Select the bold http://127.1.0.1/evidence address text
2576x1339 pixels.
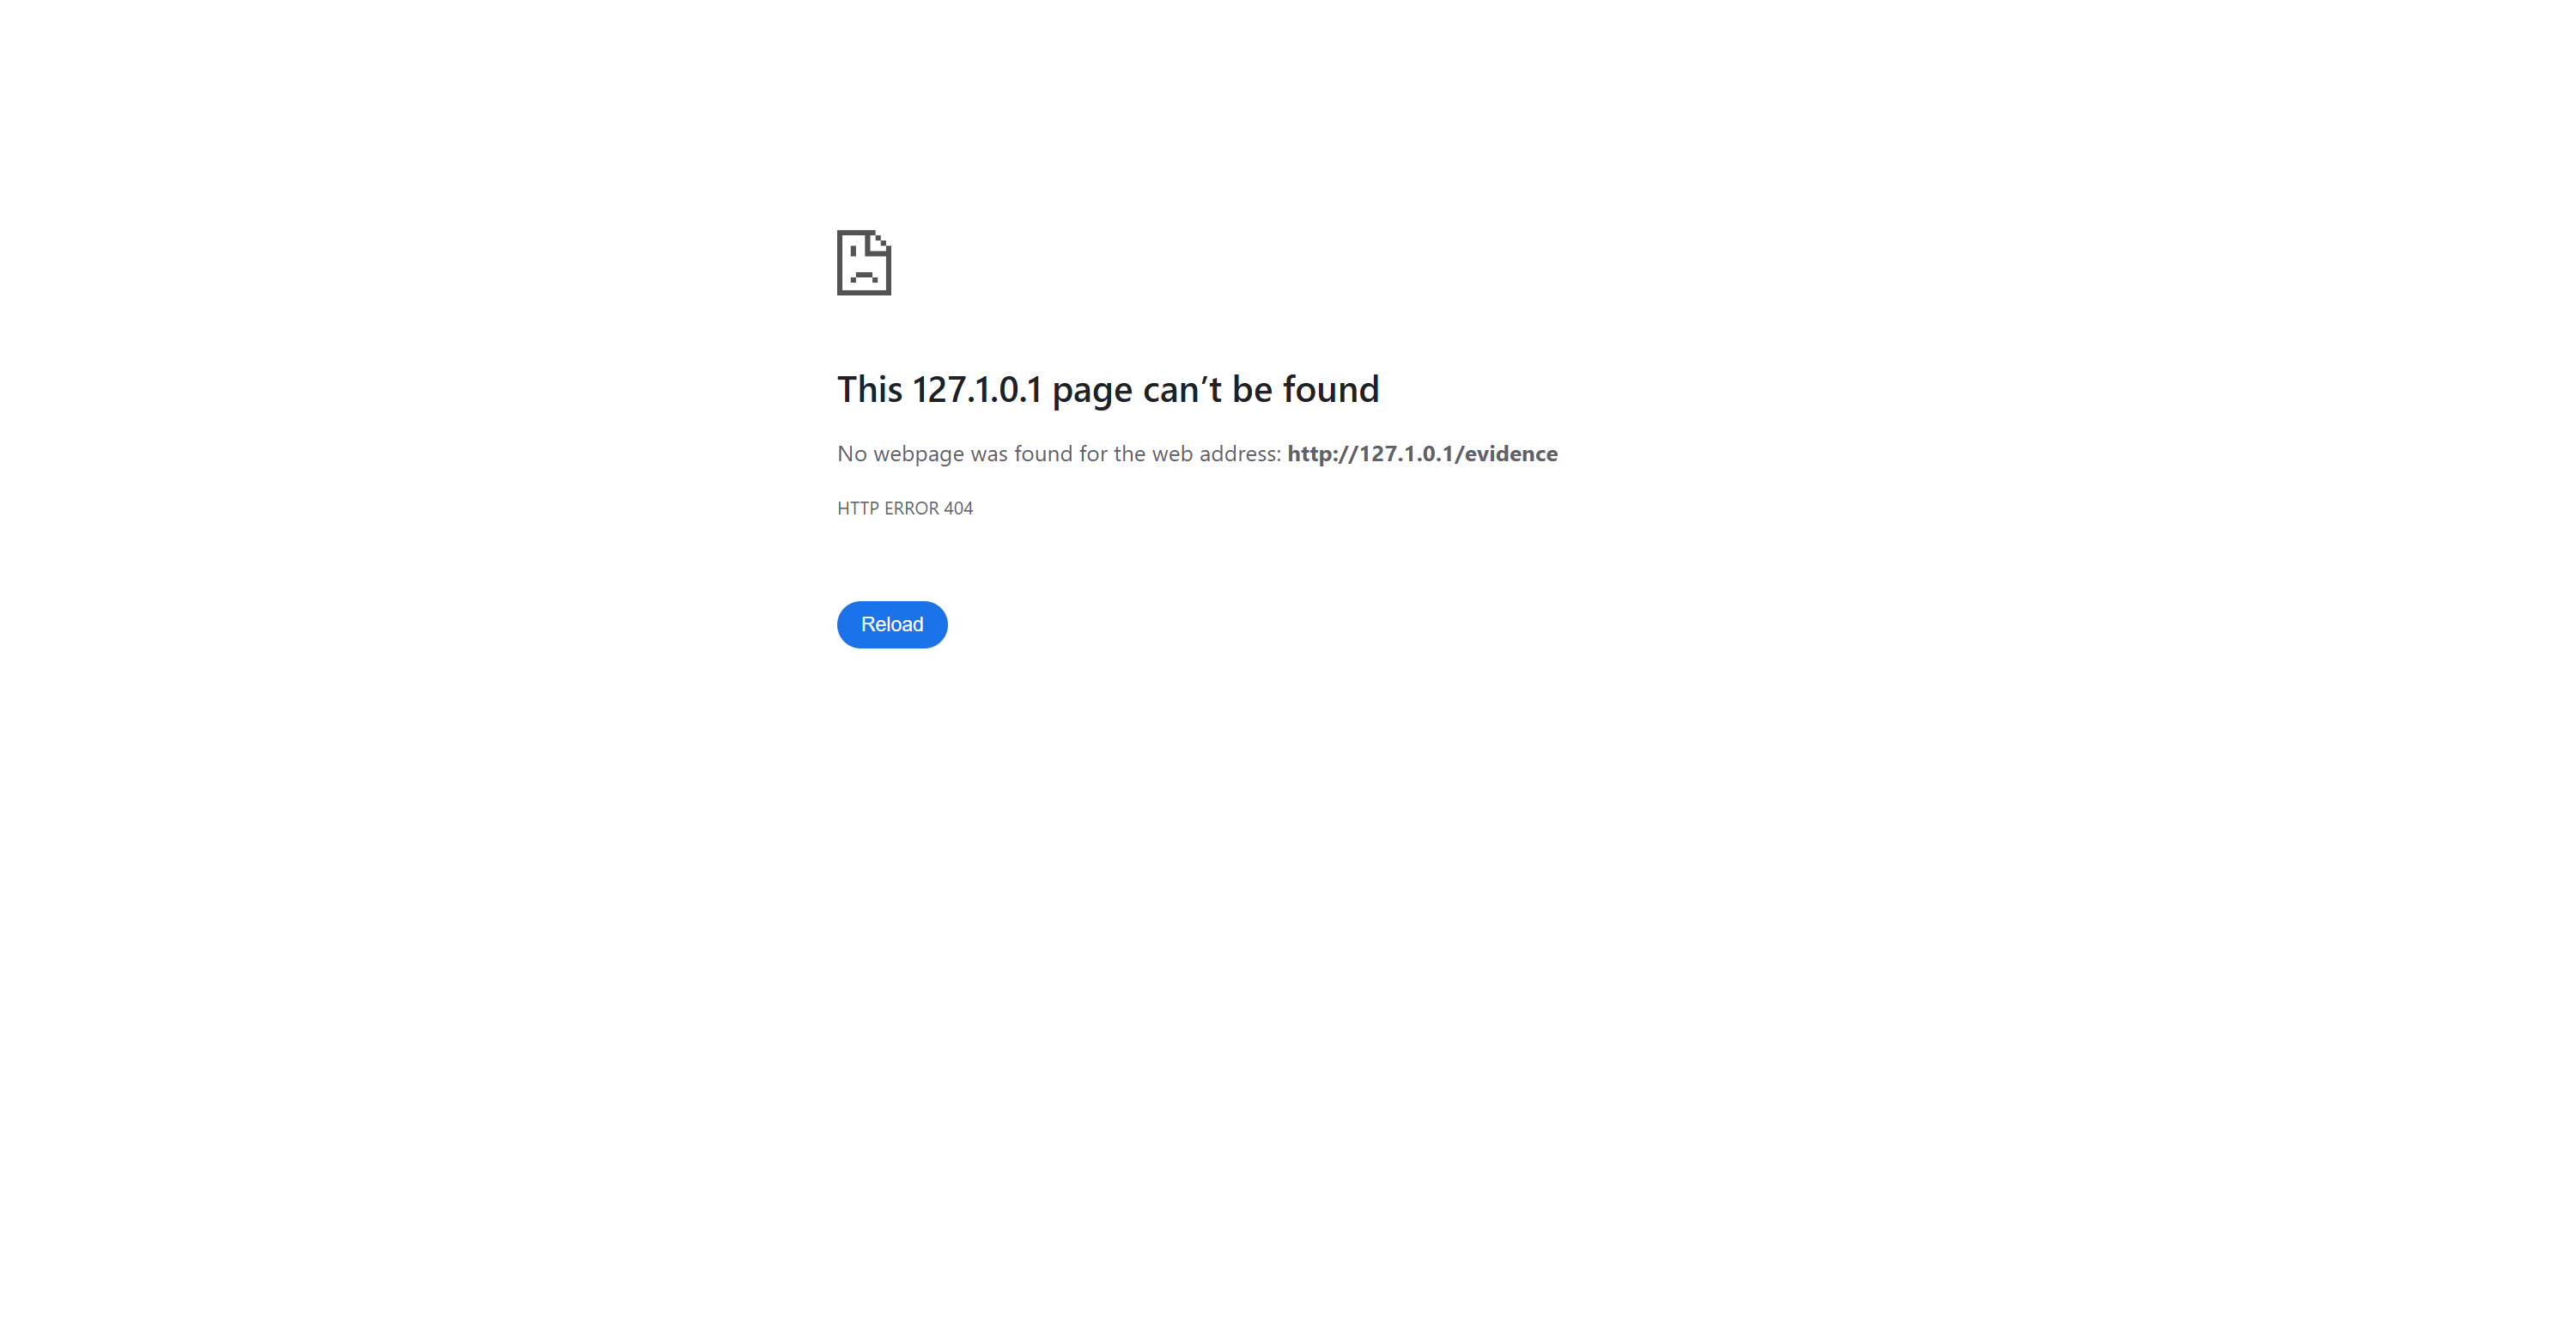coord(1422,454)
